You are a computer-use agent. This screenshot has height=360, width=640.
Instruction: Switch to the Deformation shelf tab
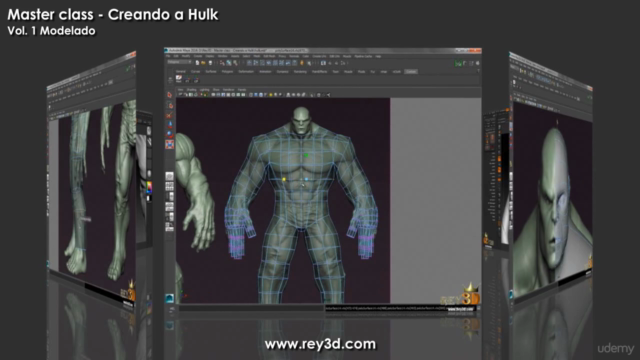[x=246, y=71]
